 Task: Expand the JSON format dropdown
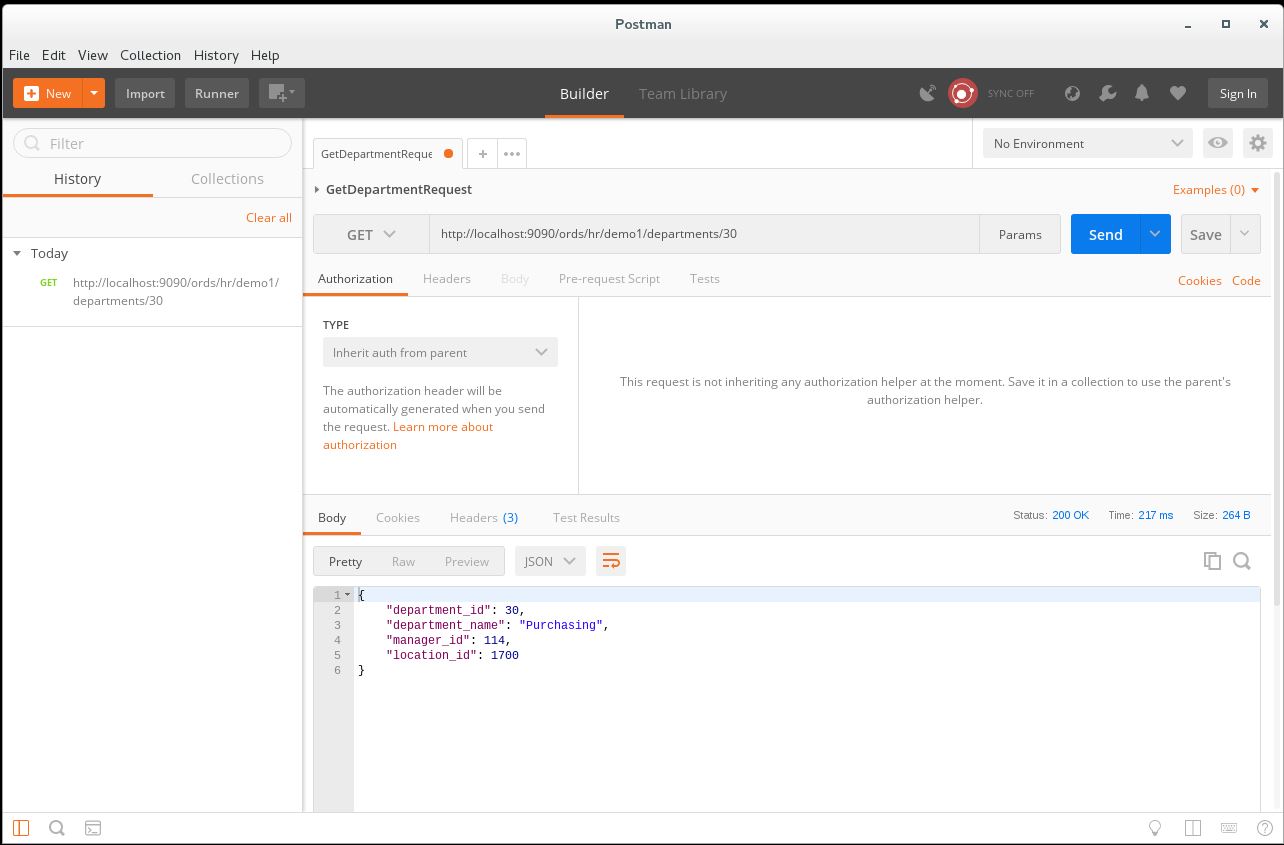pyautogui.click(x=549, y=561)
